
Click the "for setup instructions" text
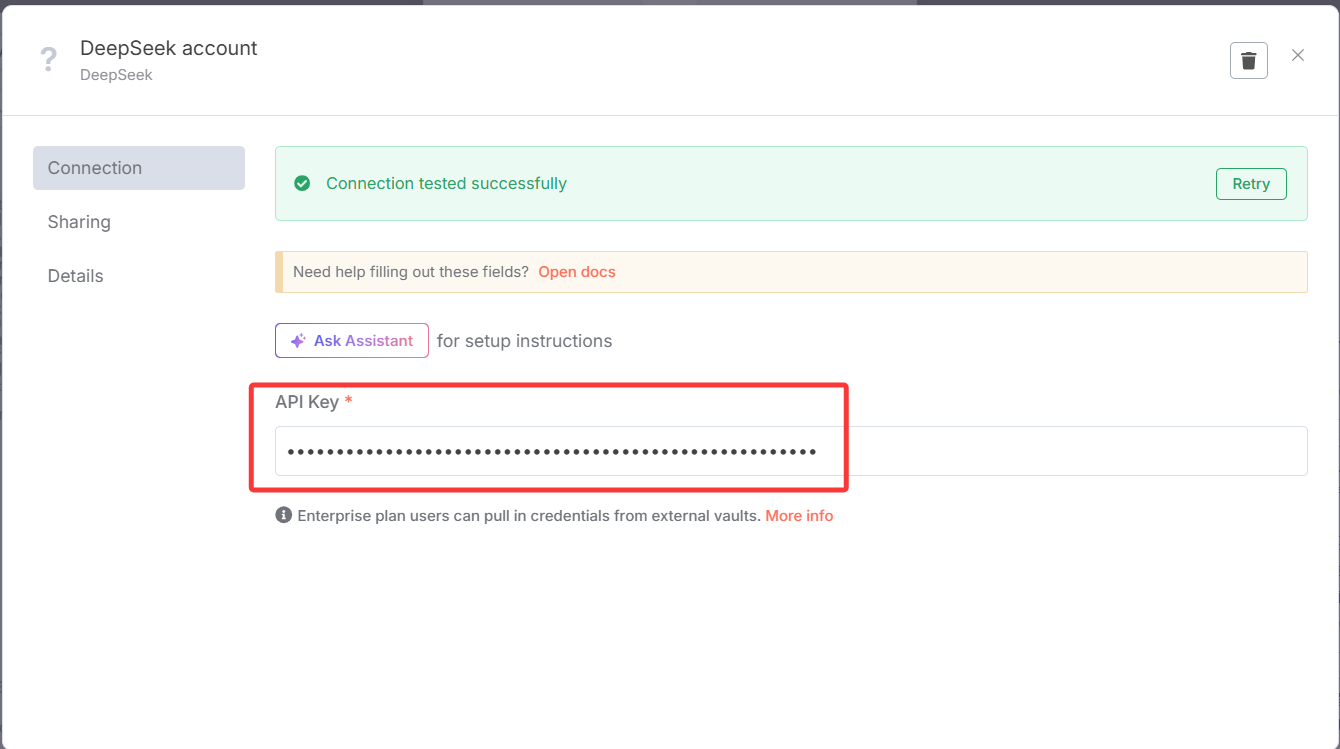pyautogui.click(x=524, y=341)
